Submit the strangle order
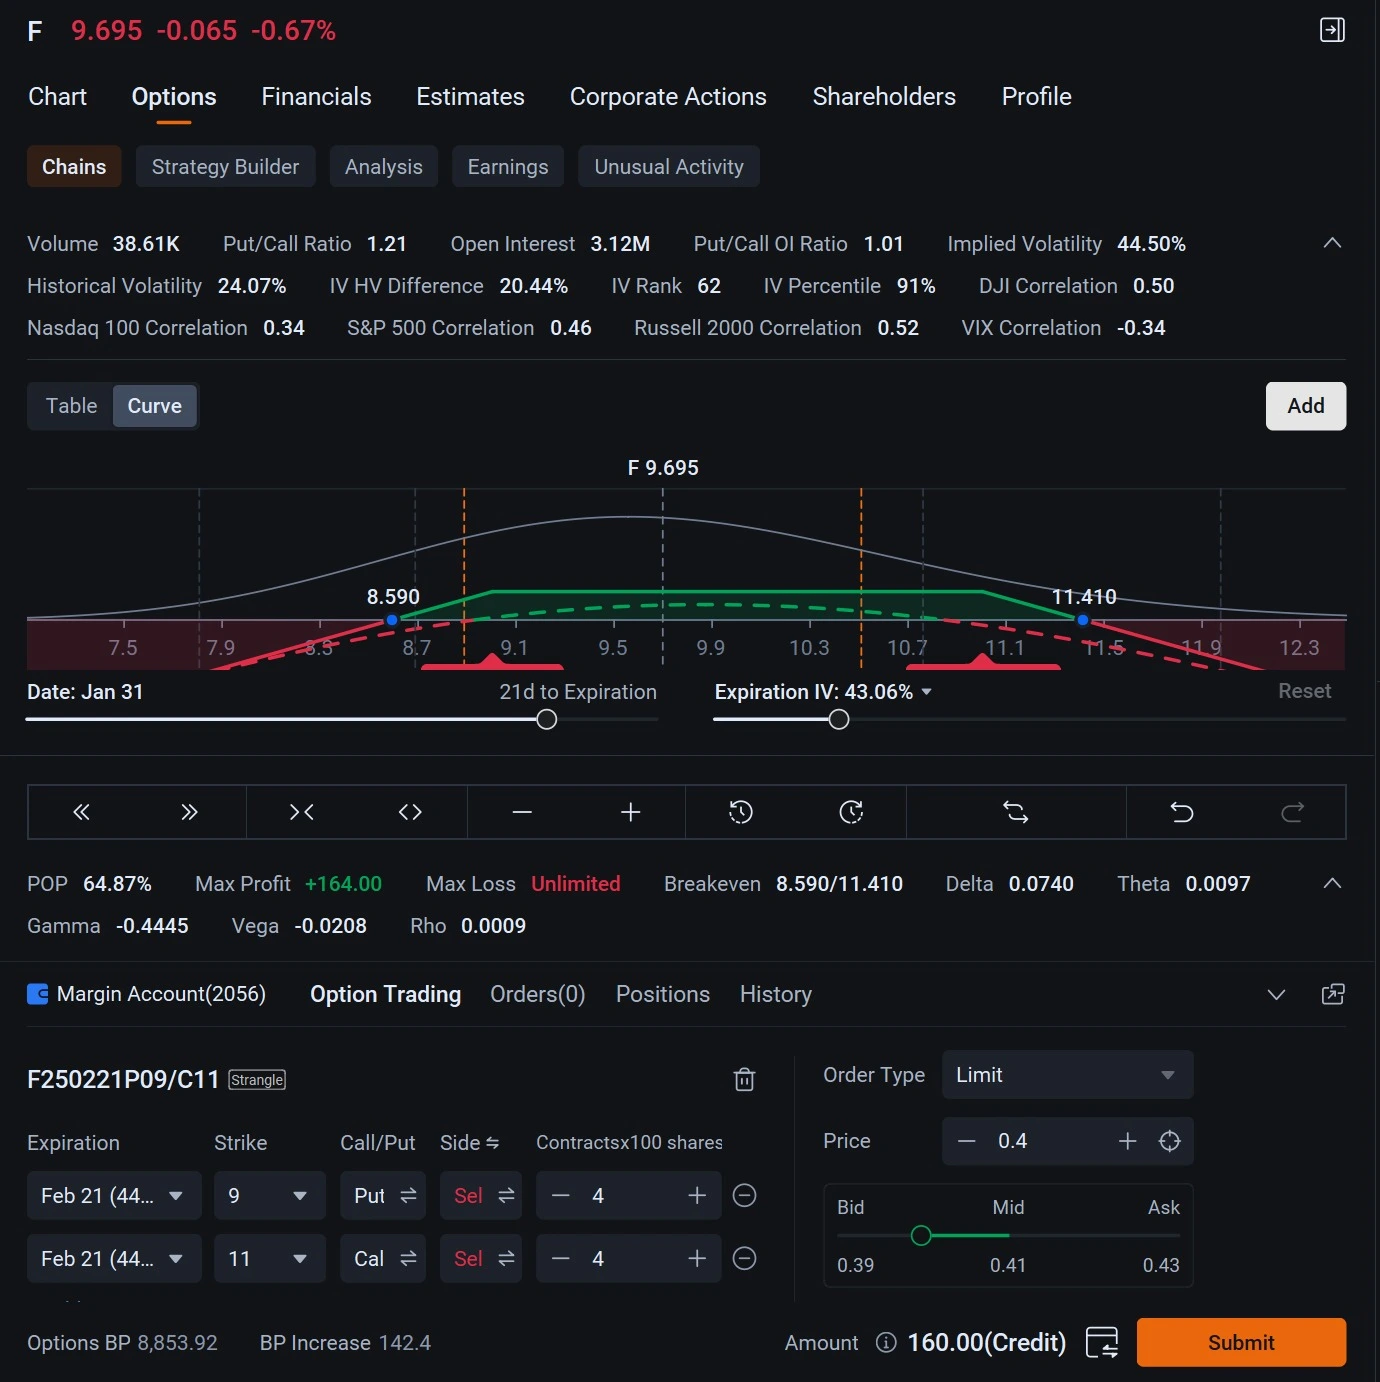This screenshot has height=1382, width=1380. tap(1241, 1342)
